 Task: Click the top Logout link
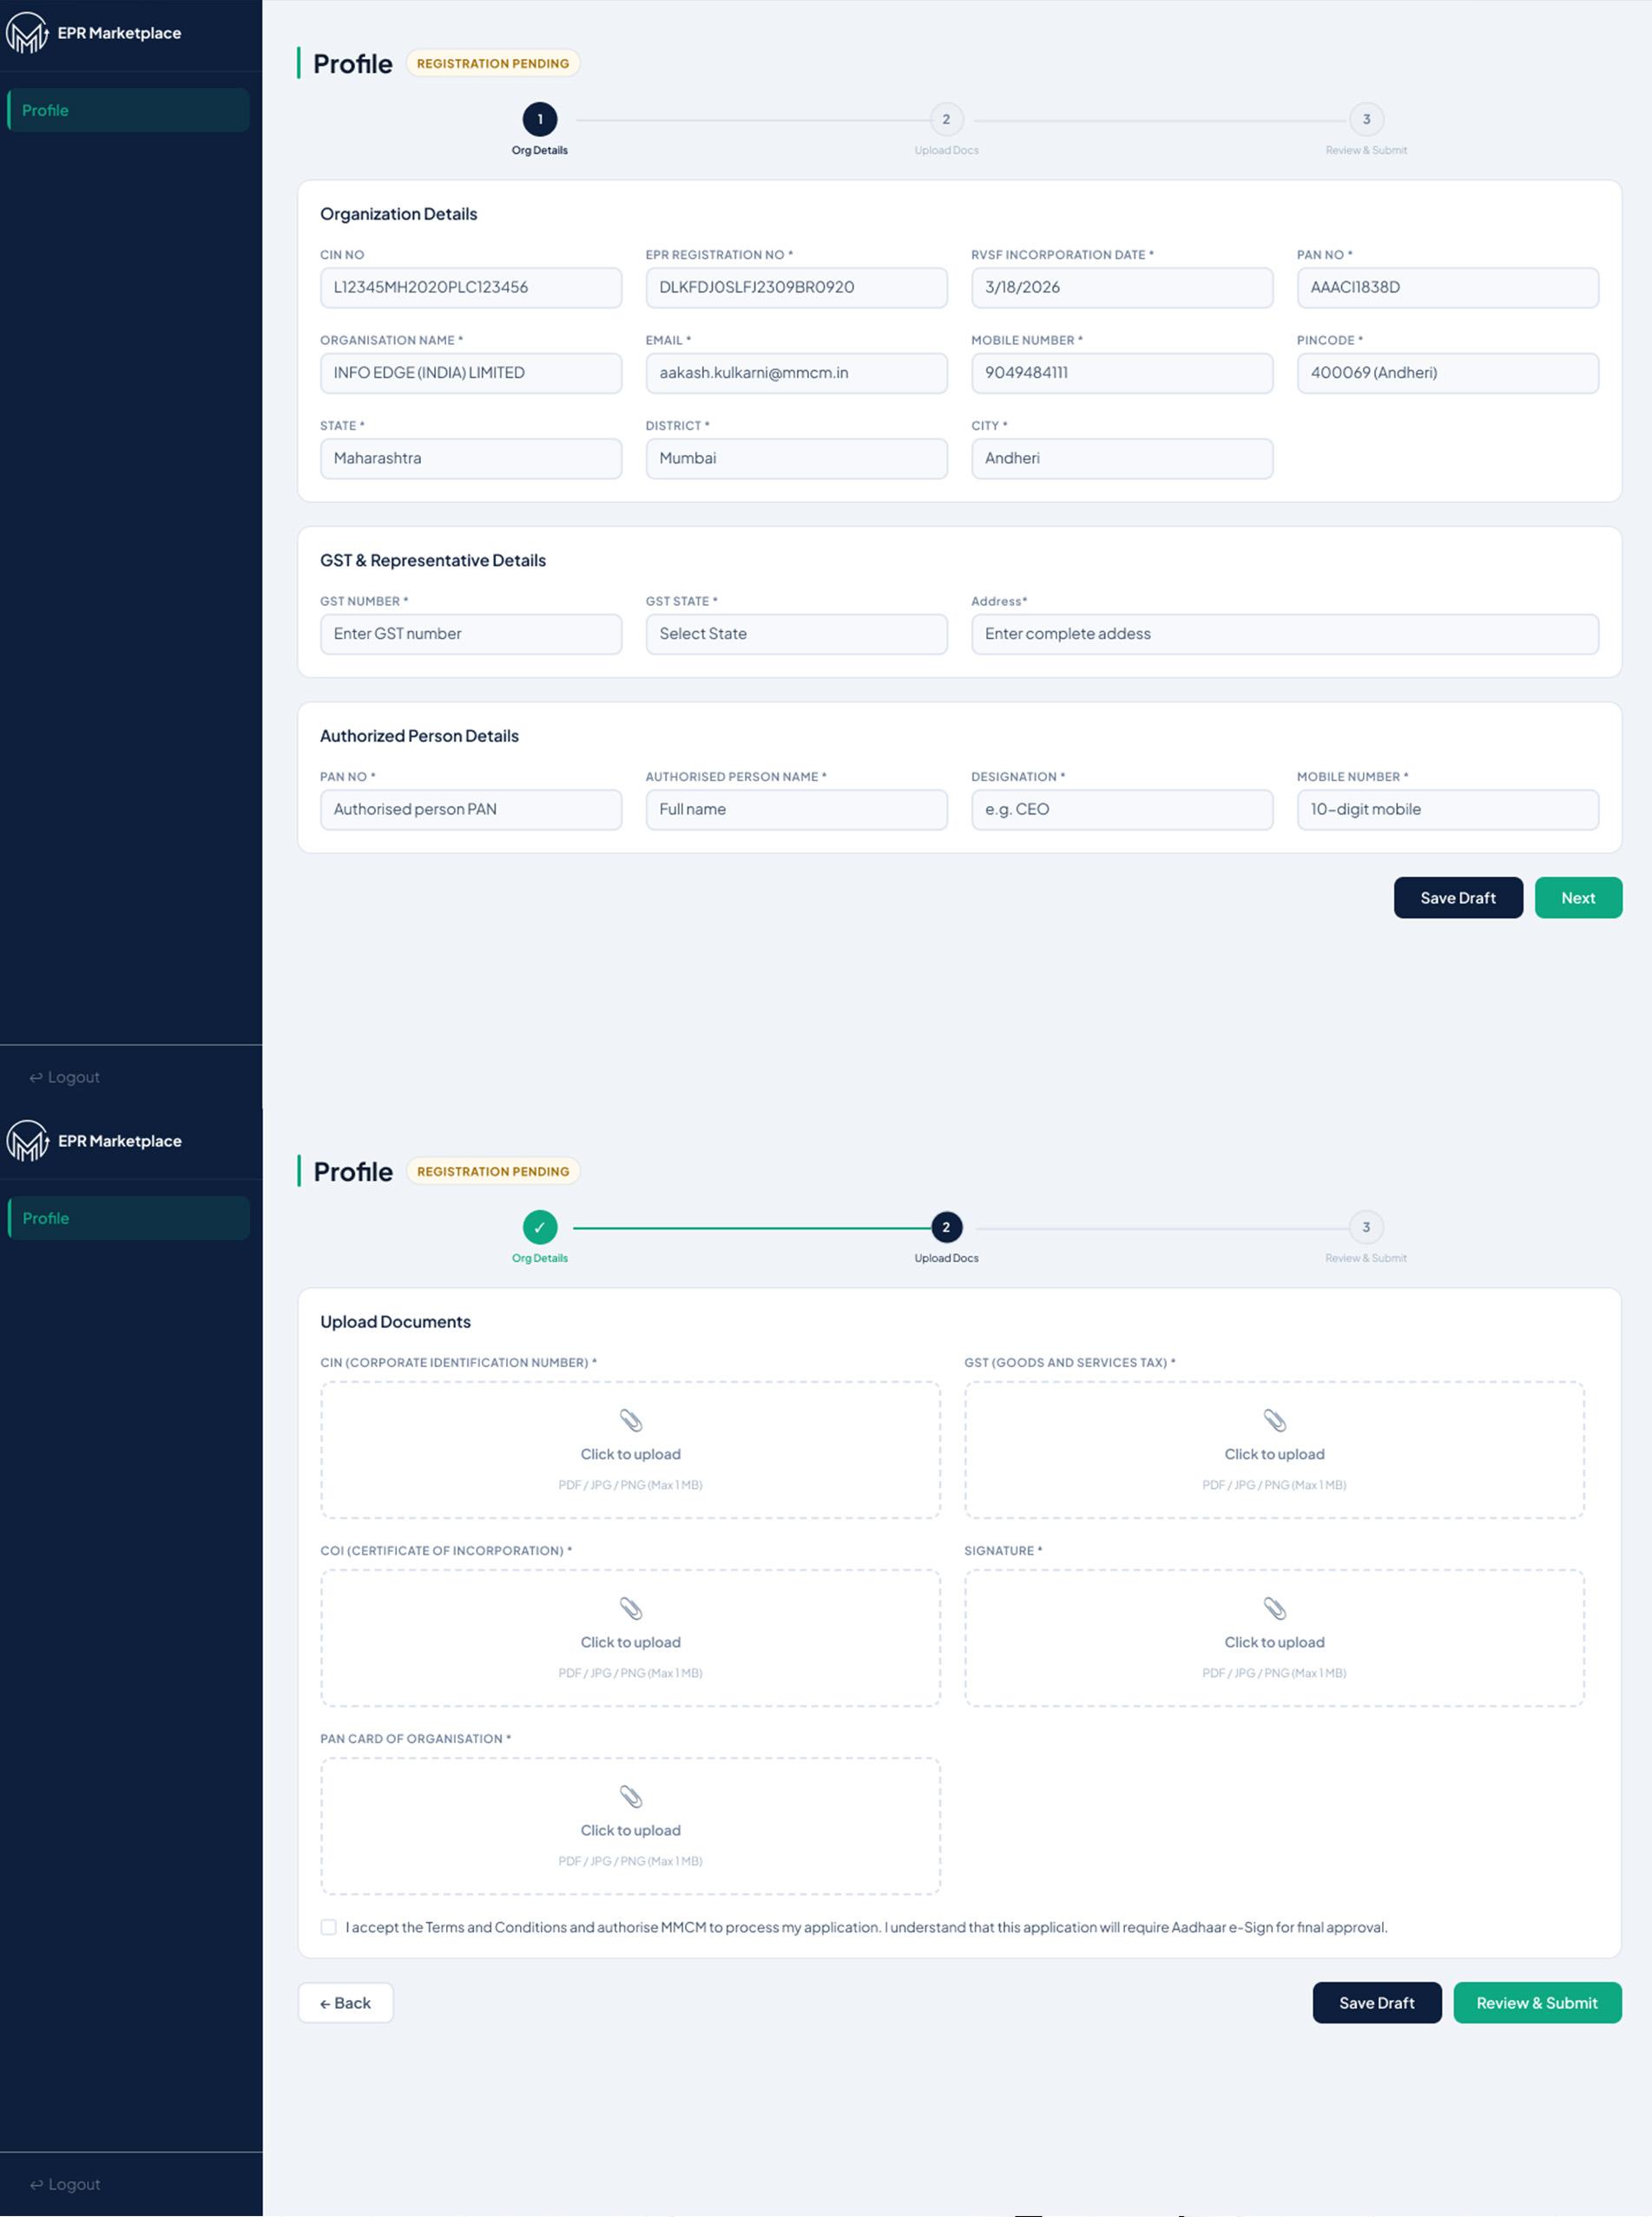pyautogui.click(x=65, y=1077)
